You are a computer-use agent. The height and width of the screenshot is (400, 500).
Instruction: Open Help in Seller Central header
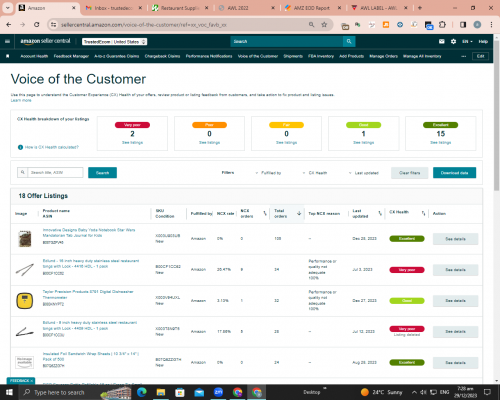click(483, 42)
